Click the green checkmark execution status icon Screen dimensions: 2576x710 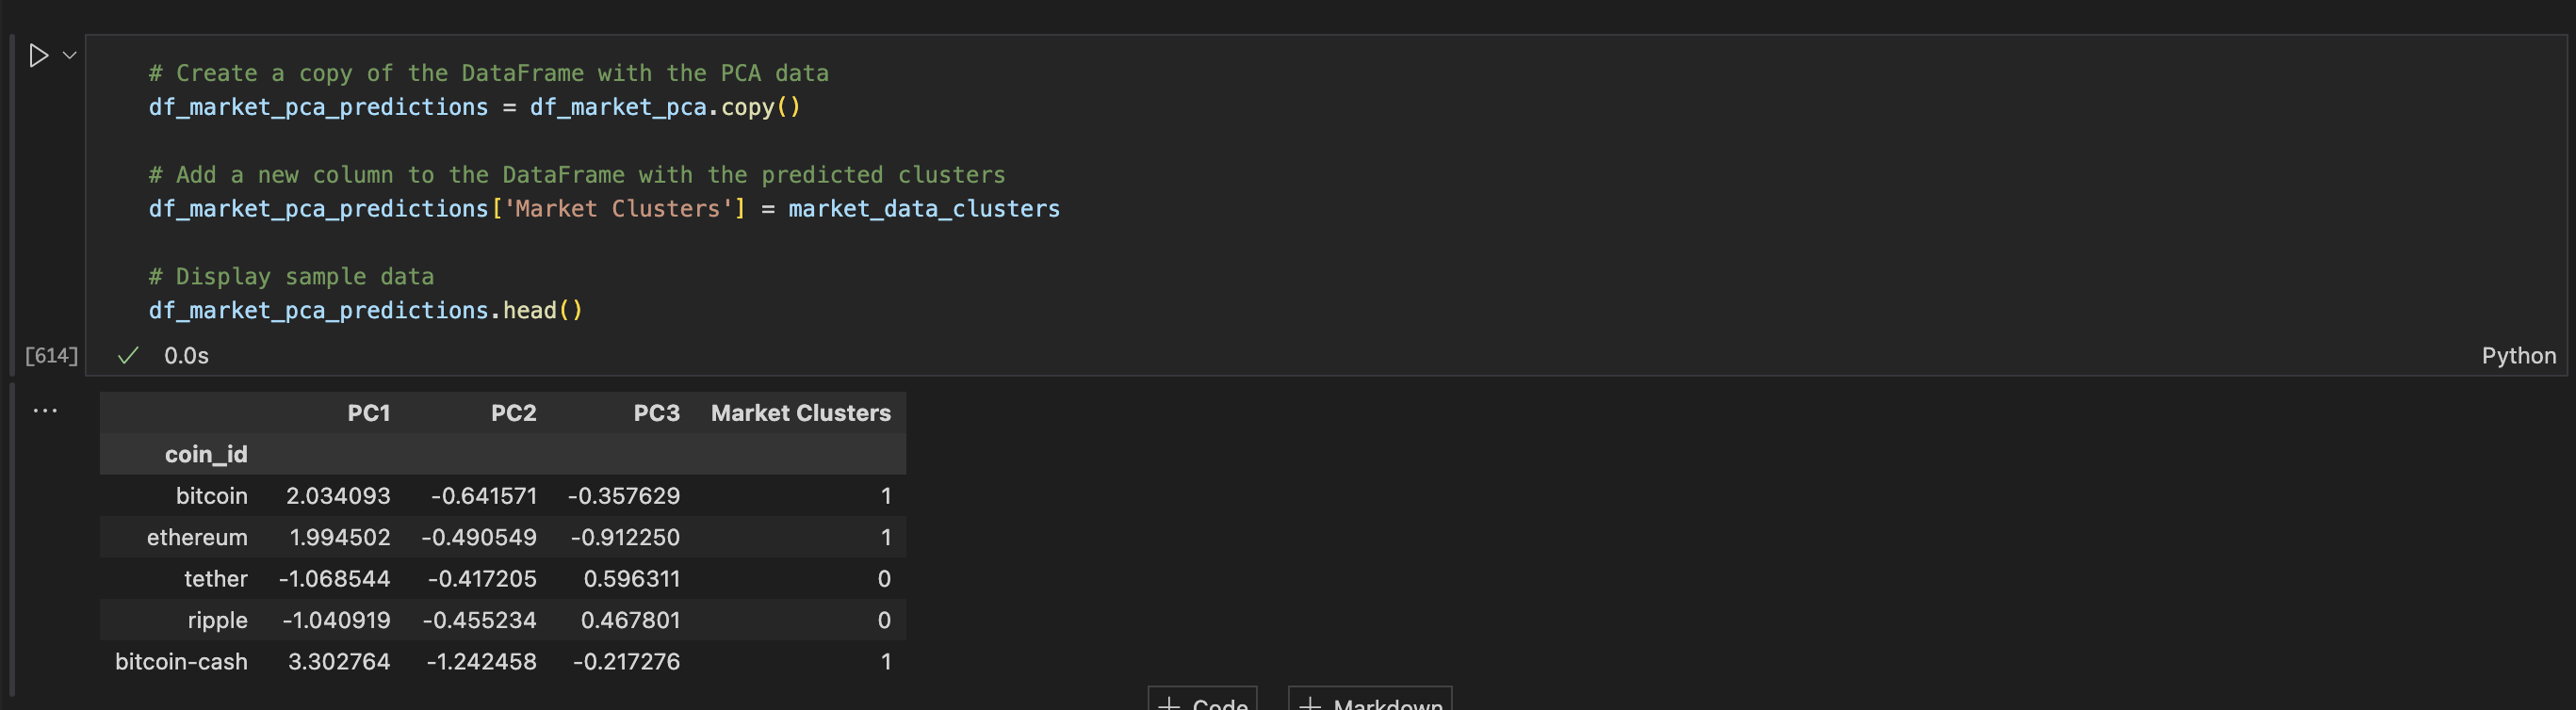tap(128, 355)
